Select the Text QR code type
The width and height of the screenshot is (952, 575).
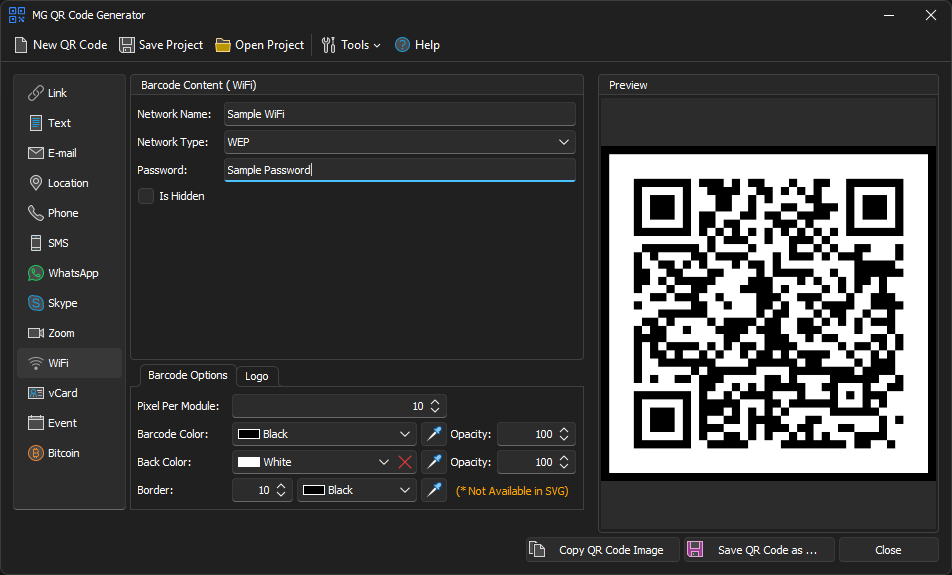coord(69,123)
